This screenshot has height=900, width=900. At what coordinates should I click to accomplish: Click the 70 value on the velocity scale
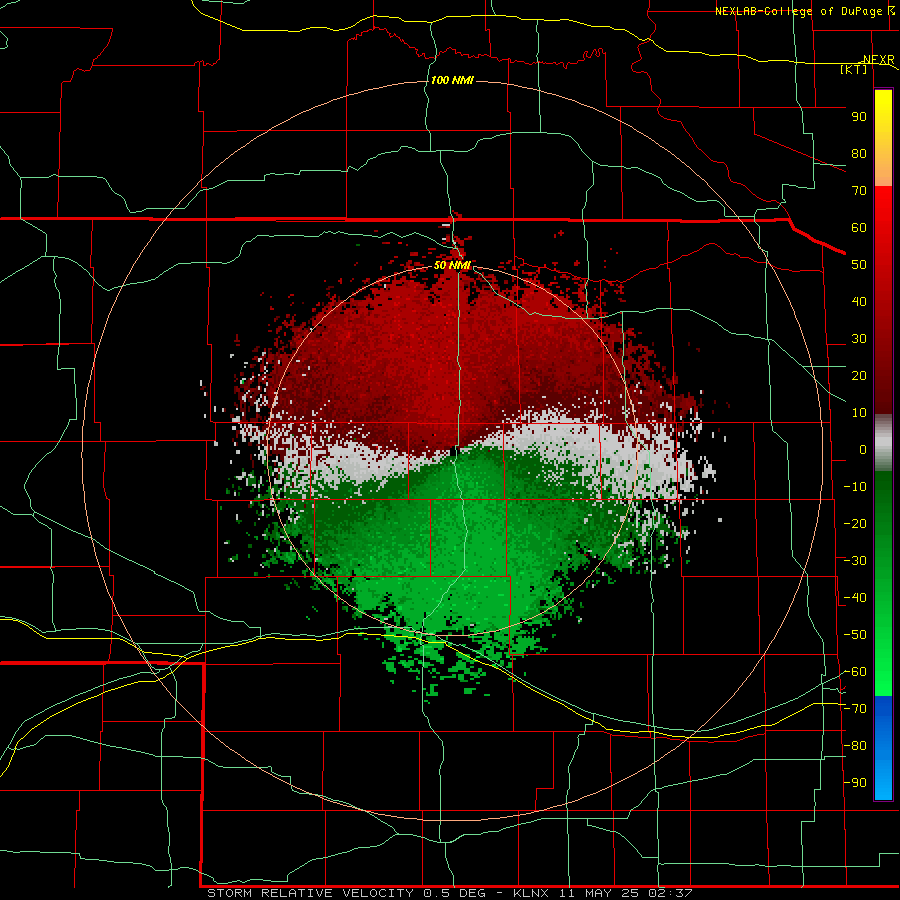pyautogui.click(x=859, y=191)
